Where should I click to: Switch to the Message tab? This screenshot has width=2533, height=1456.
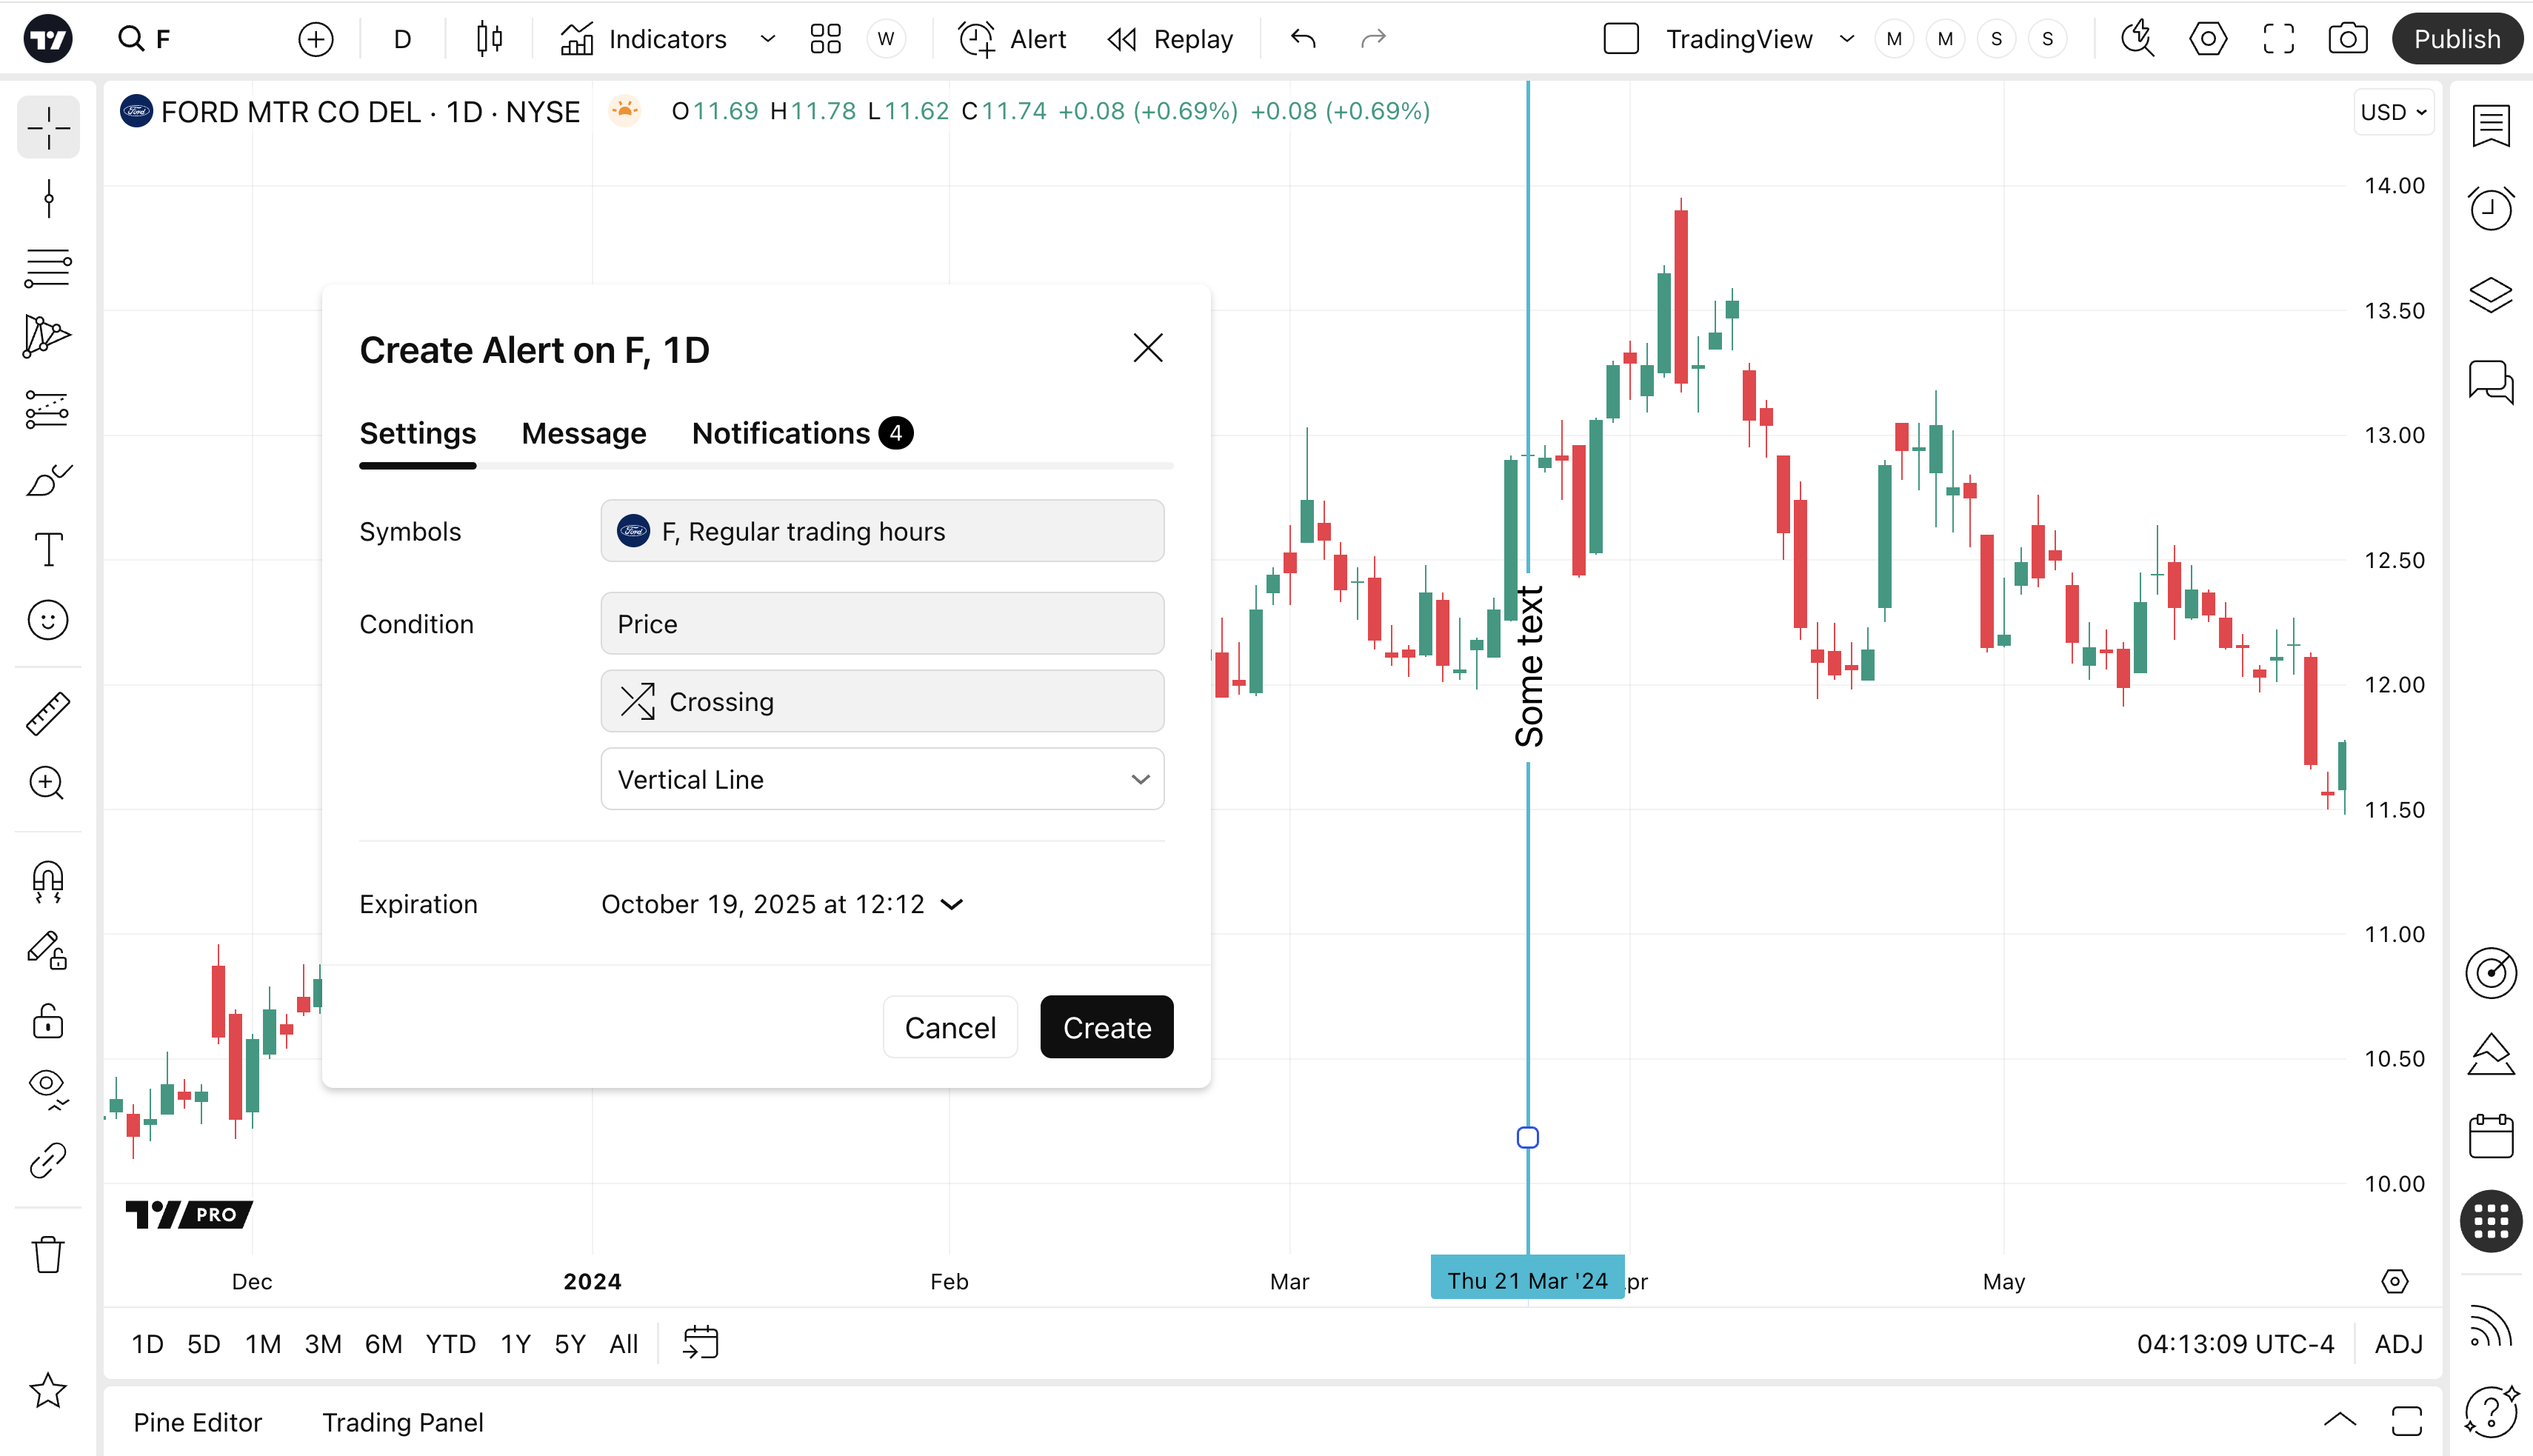(583, 433)
